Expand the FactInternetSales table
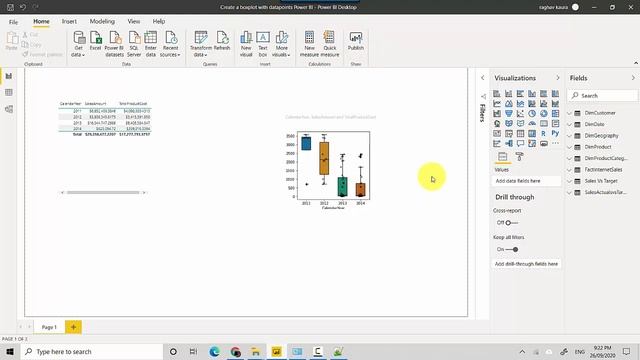Image resolution: width=640 pixels, height=360 pixels. pos(569,170)
